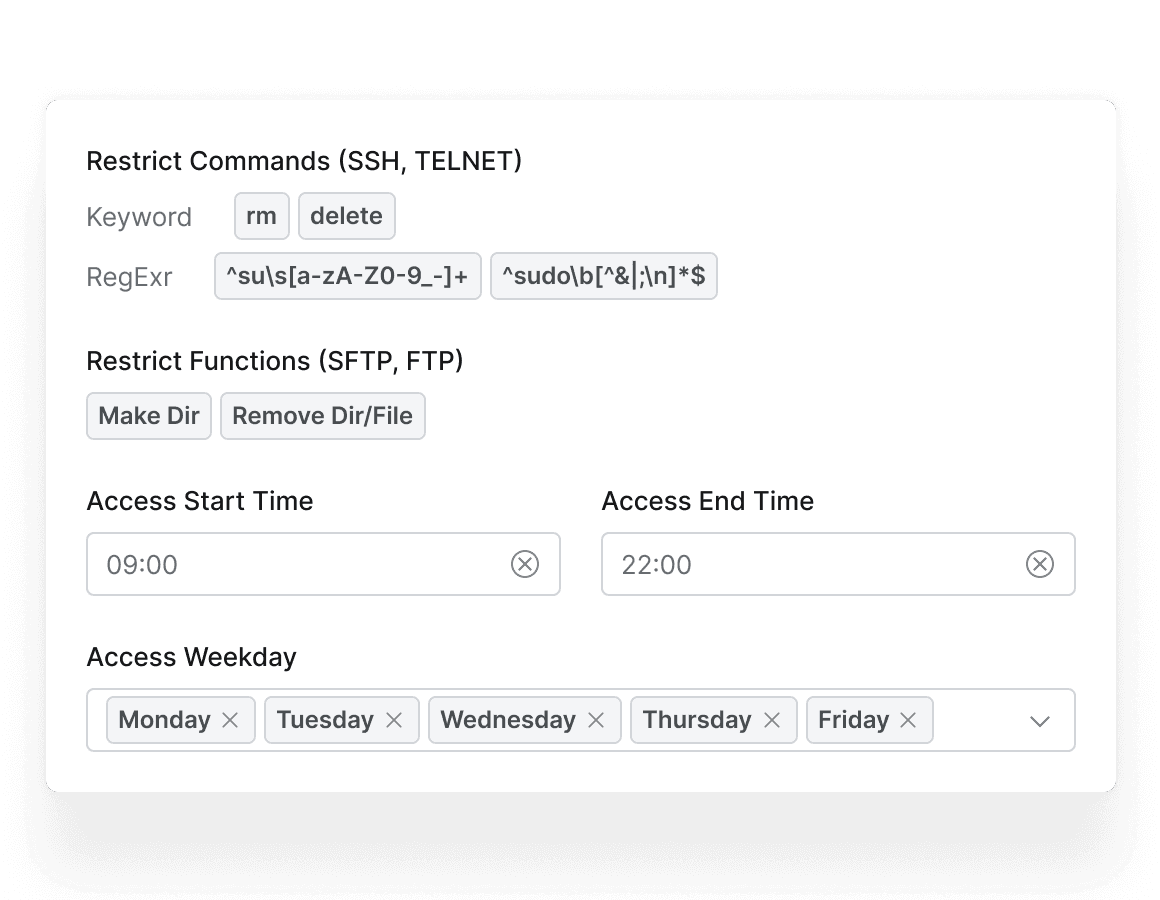Screen dimensions: 1160x900
Task: Clear the Access Start Time value
Action: pyautogui.click(x=525, y=565)
